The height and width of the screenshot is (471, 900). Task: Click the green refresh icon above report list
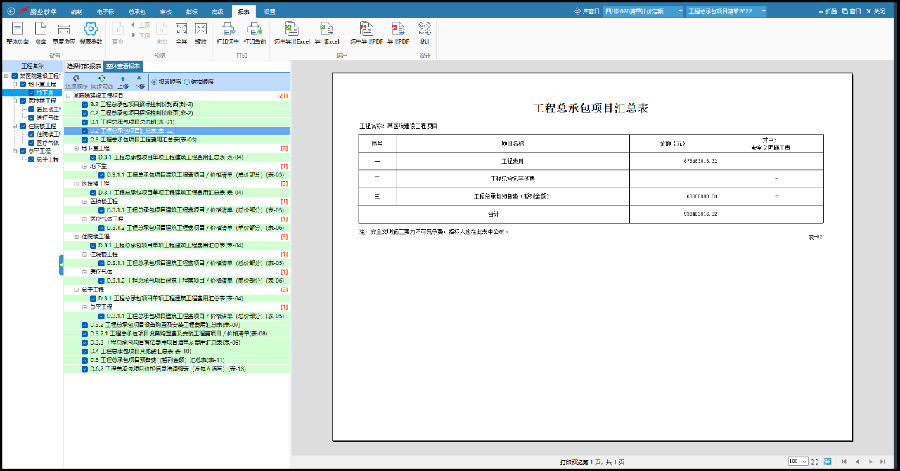[101, 79]
